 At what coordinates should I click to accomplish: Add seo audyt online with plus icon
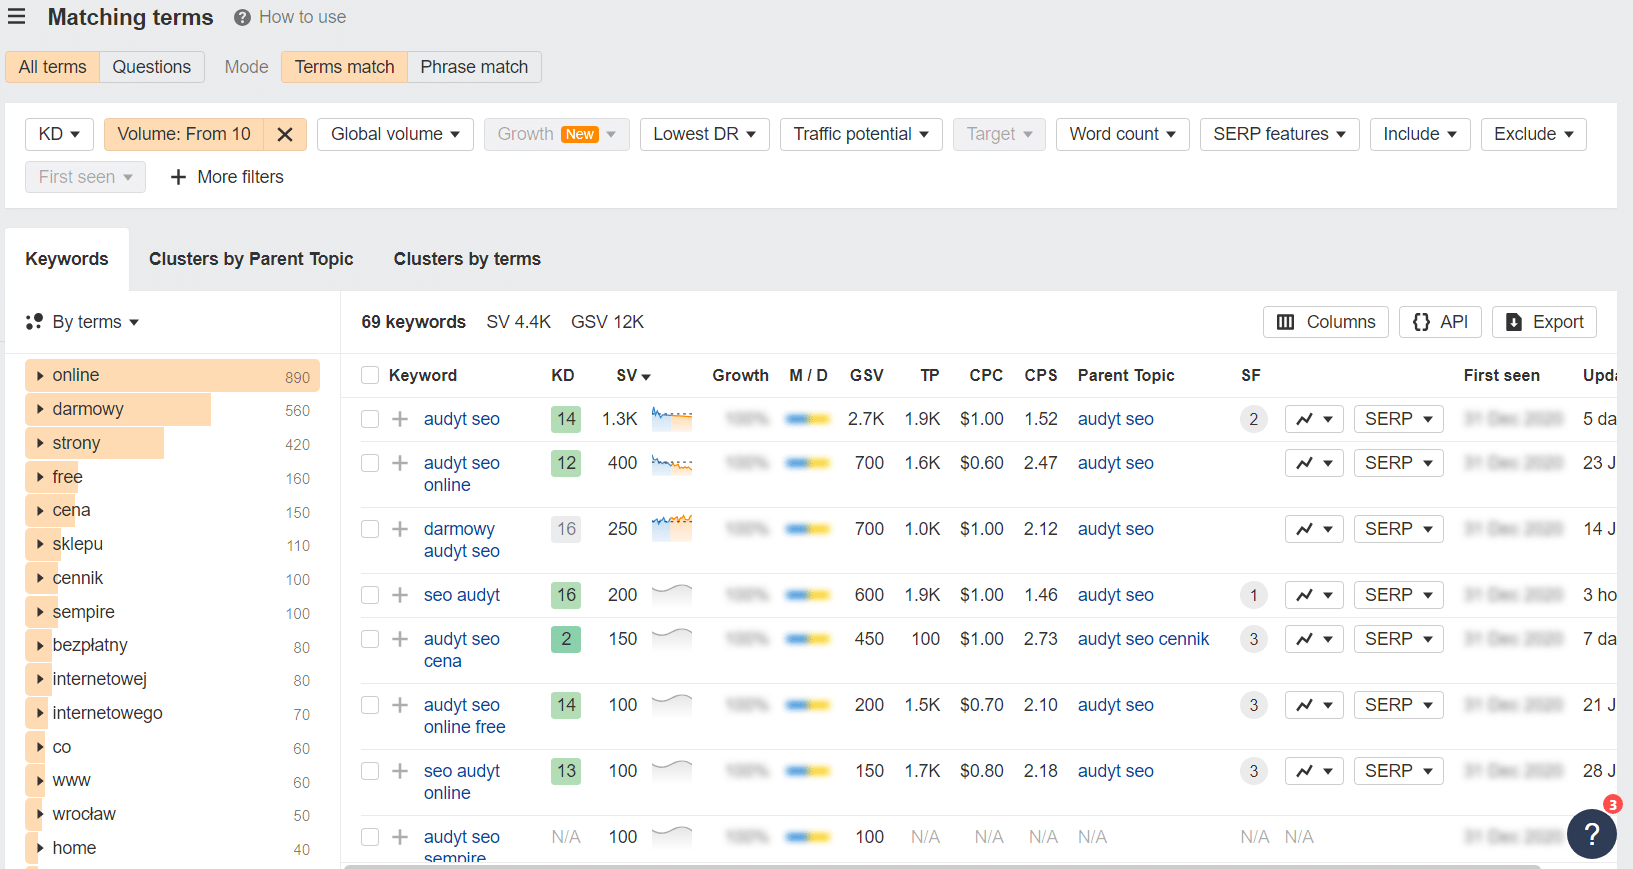coord(400,771)
